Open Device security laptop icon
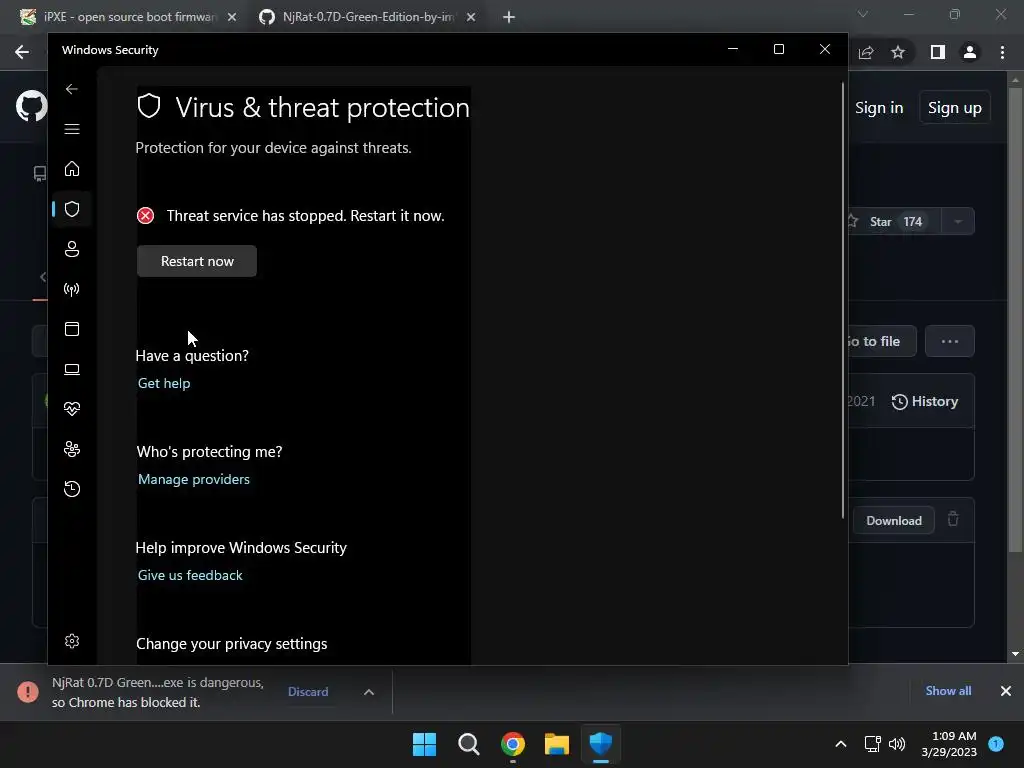 [72, 369]
